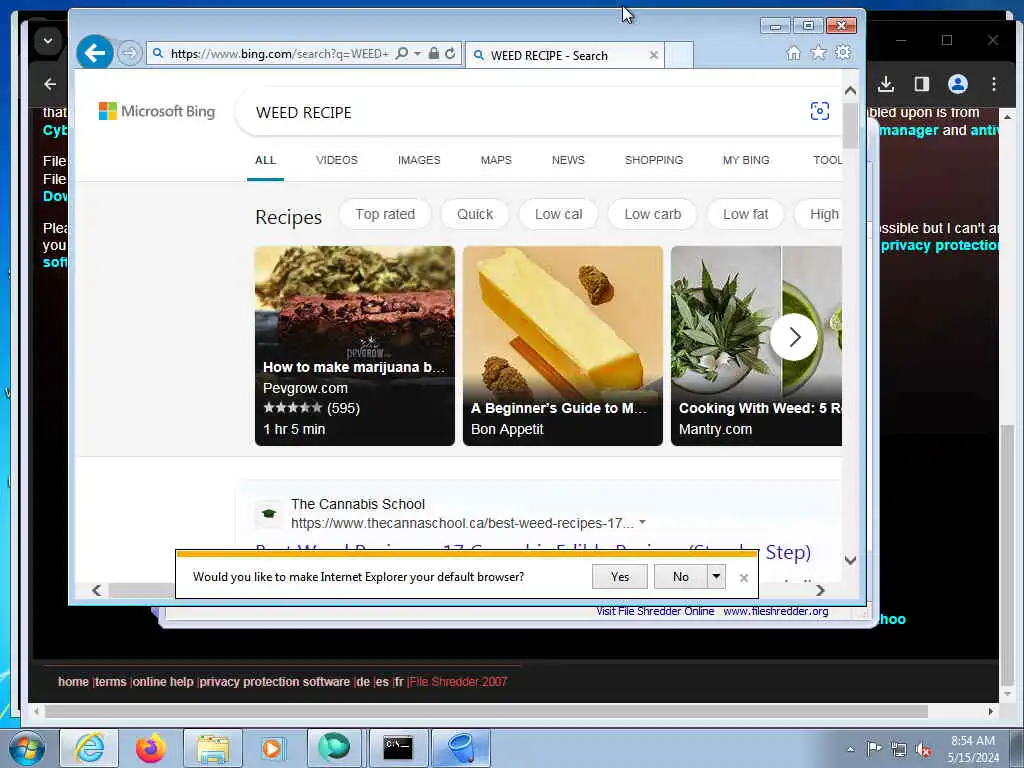Open command prompt from taskbar
This screenshot has width=1024, height=768.
398,748
